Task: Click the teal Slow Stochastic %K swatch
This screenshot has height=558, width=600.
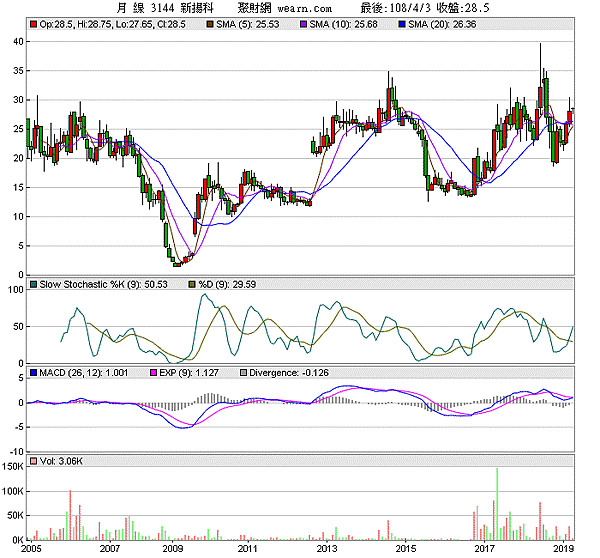Action: (x=33, y=284)
